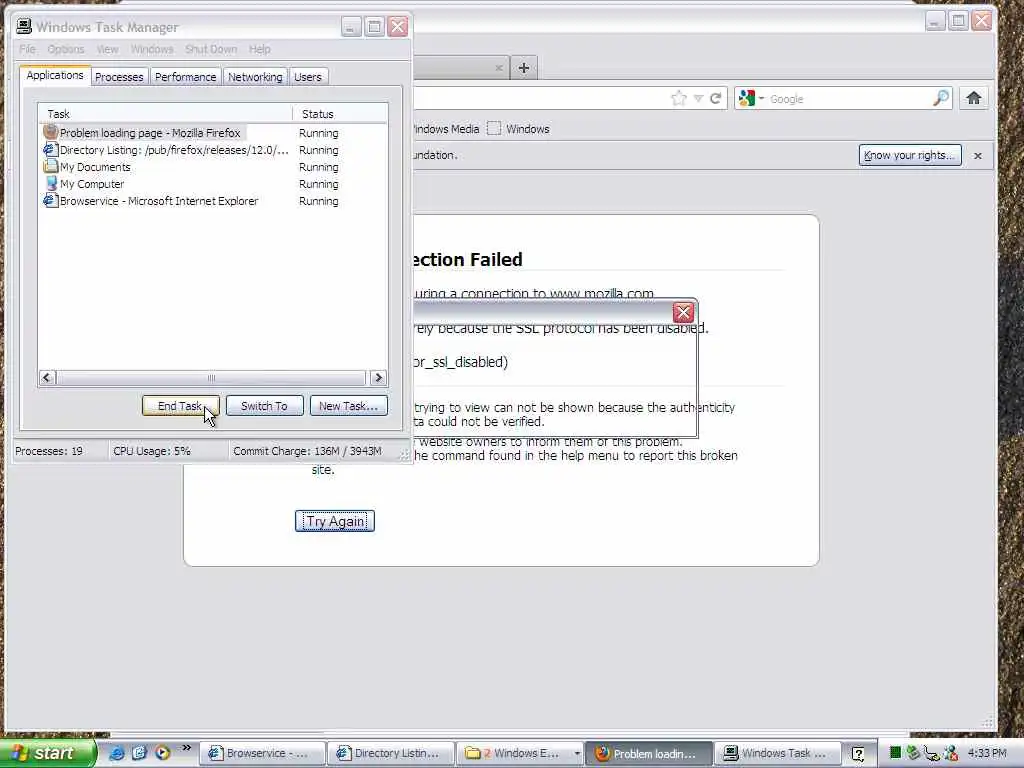The width and height of the screenshot is (1024, 768).
Task: Launch Internet Explorer from Quick Launch
Action: point(116,753)
